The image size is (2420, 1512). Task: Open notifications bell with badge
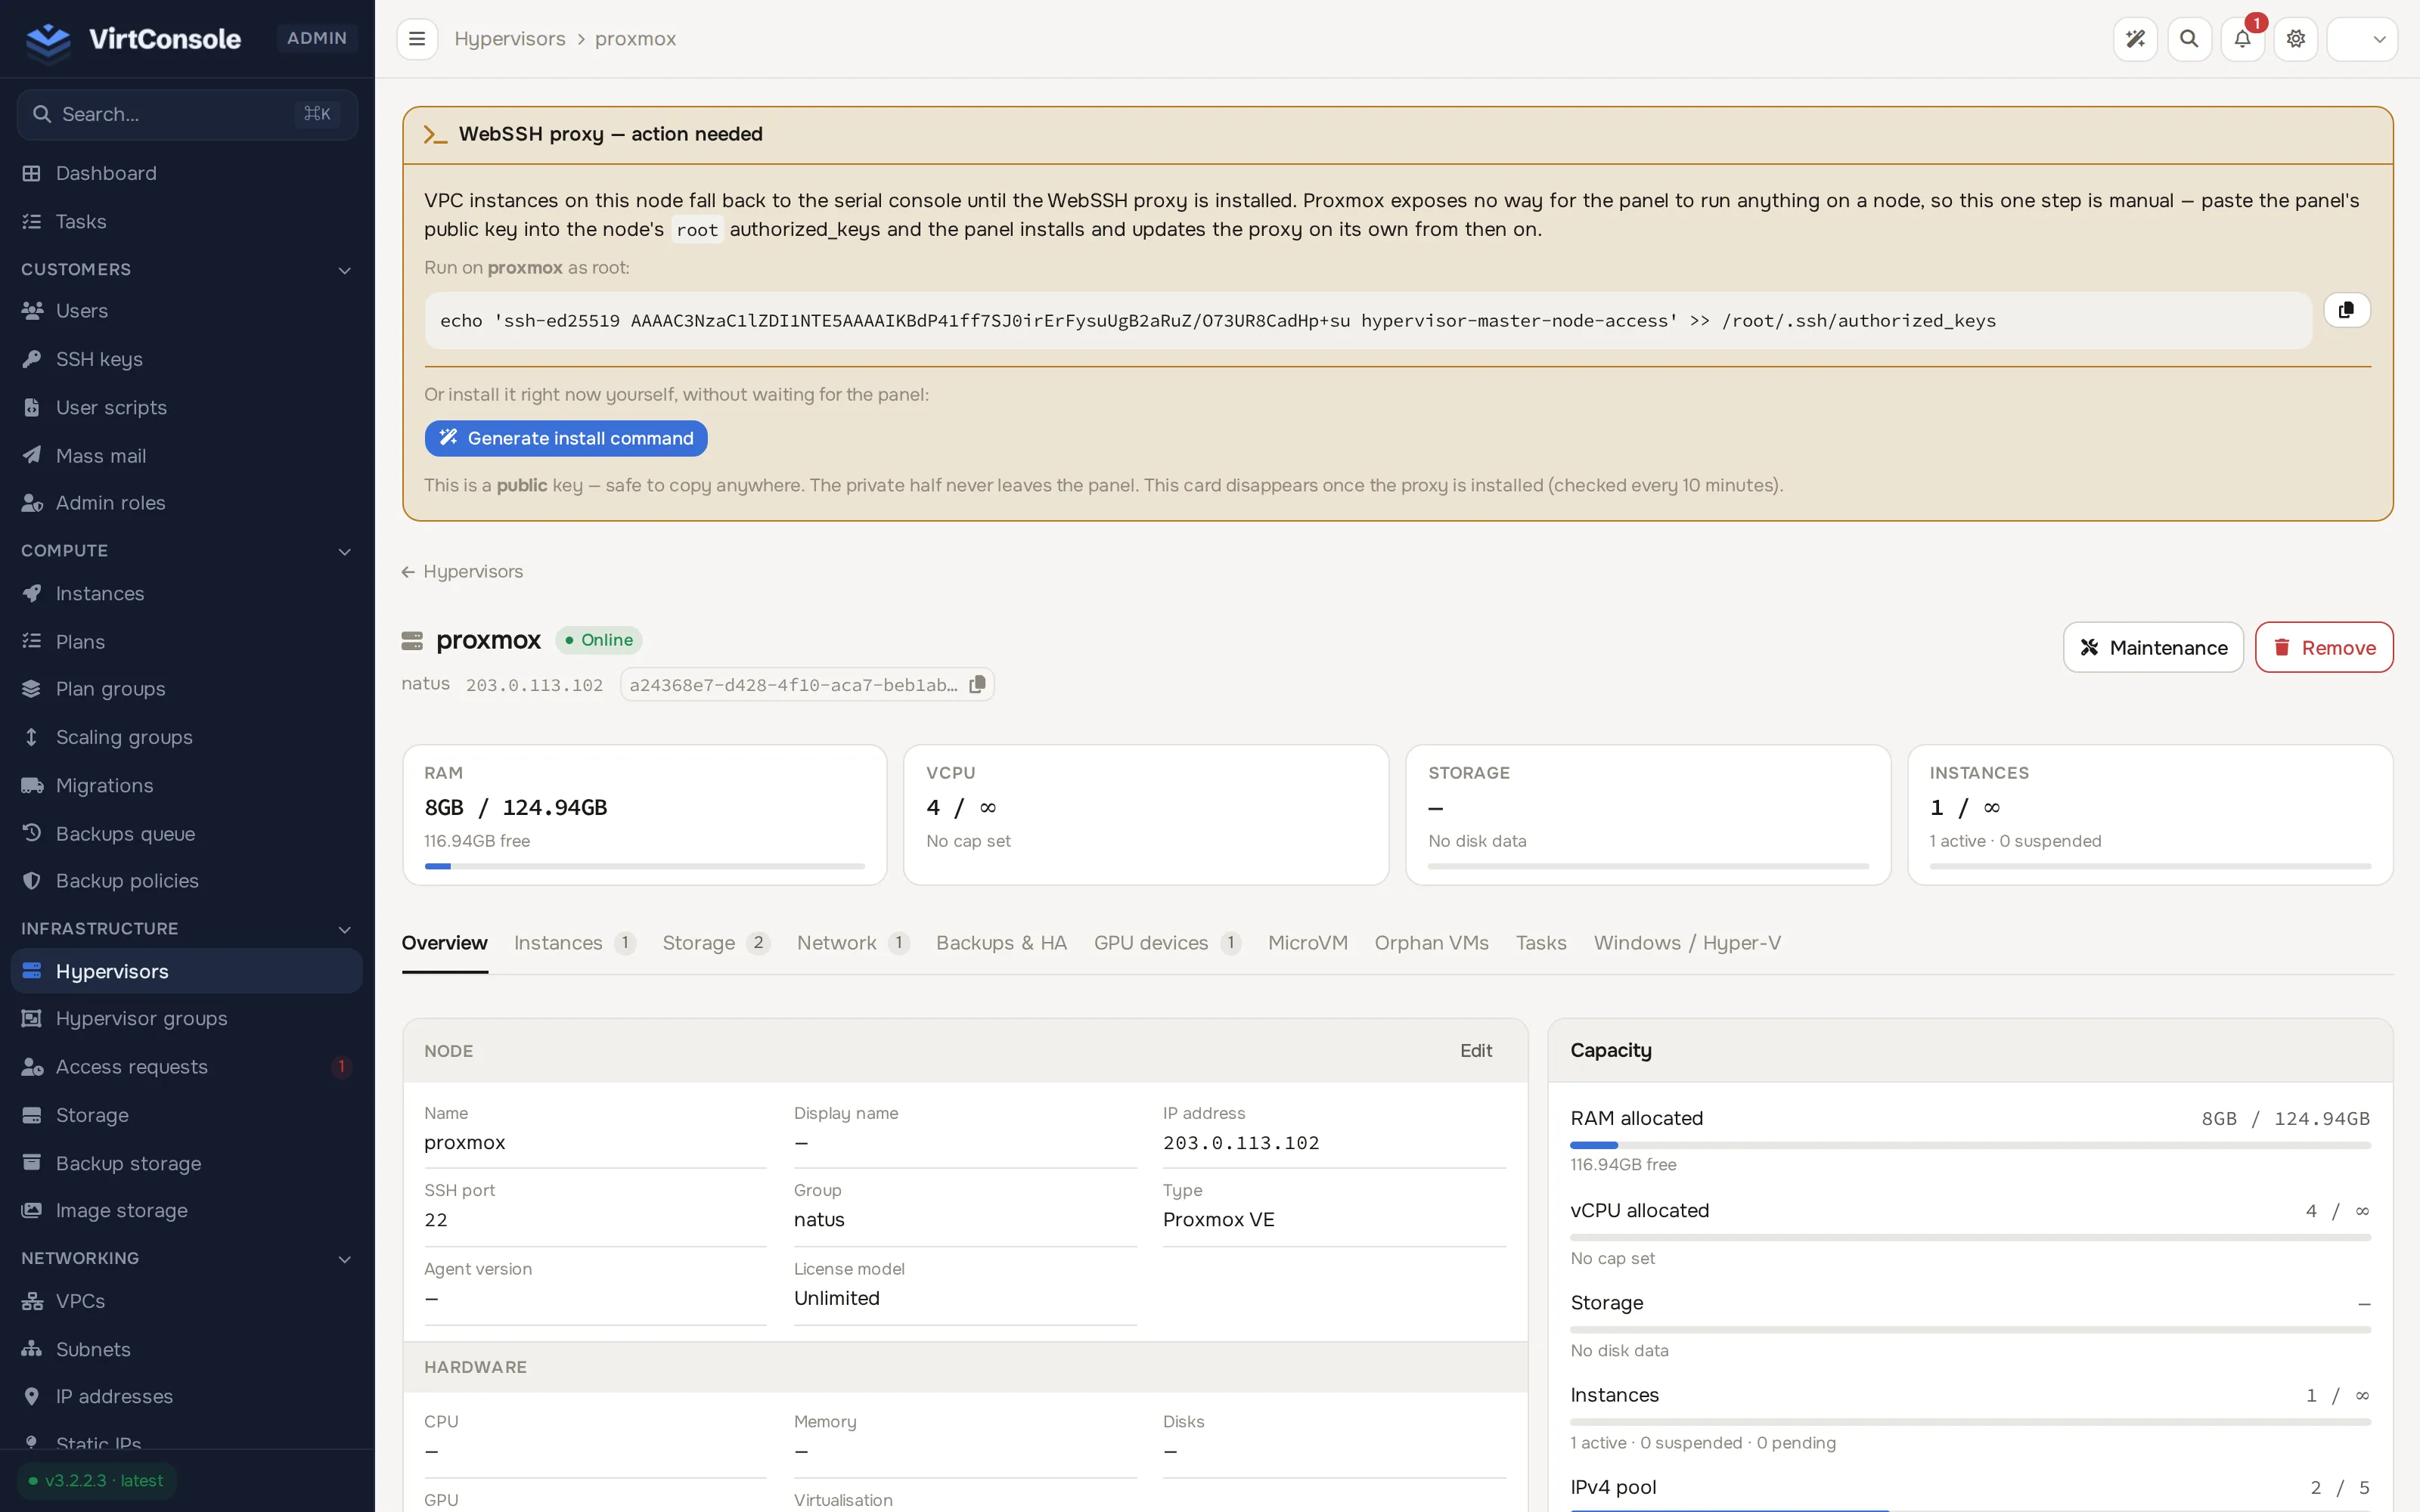pos(2242,39)
